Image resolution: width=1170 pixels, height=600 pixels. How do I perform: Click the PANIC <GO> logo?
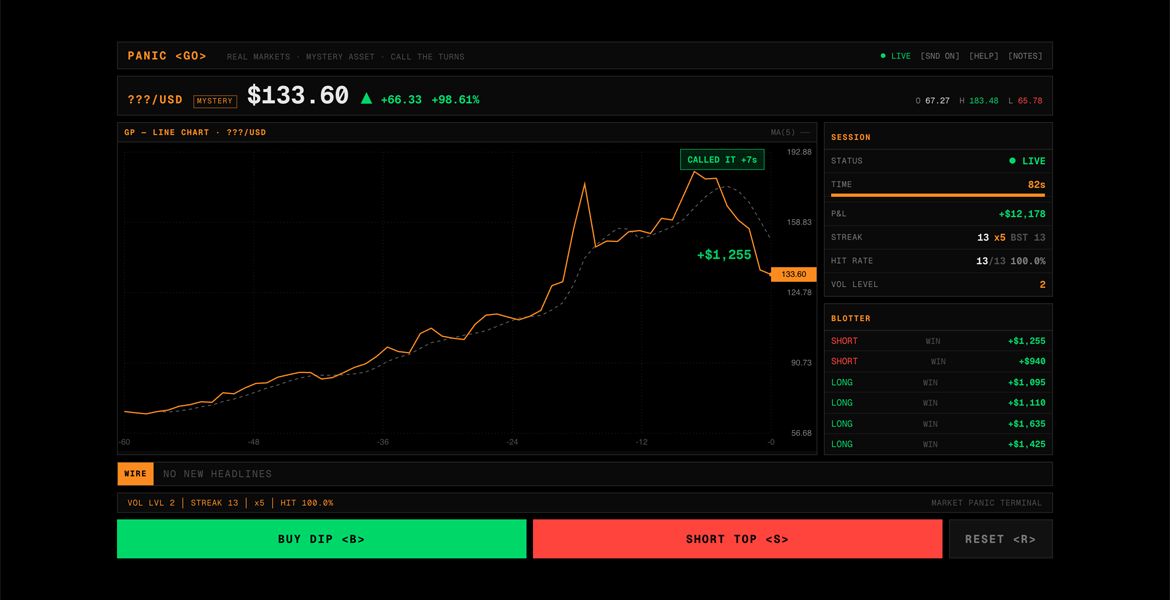click(x=167, y=56)
